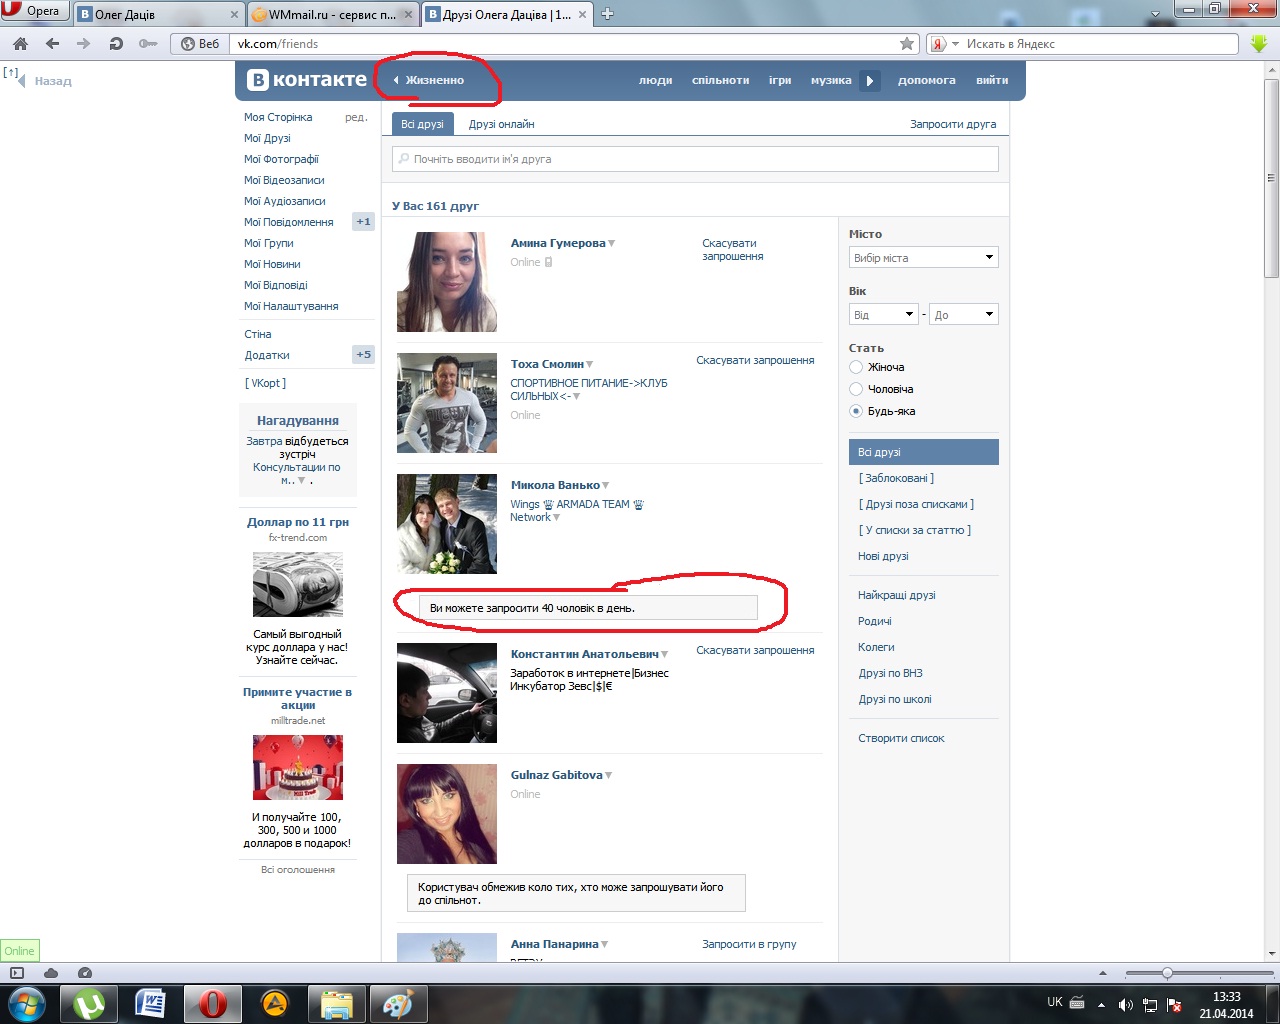Open the password wand key icon
Screen dimensions: 1280x1024
(148, 44)
